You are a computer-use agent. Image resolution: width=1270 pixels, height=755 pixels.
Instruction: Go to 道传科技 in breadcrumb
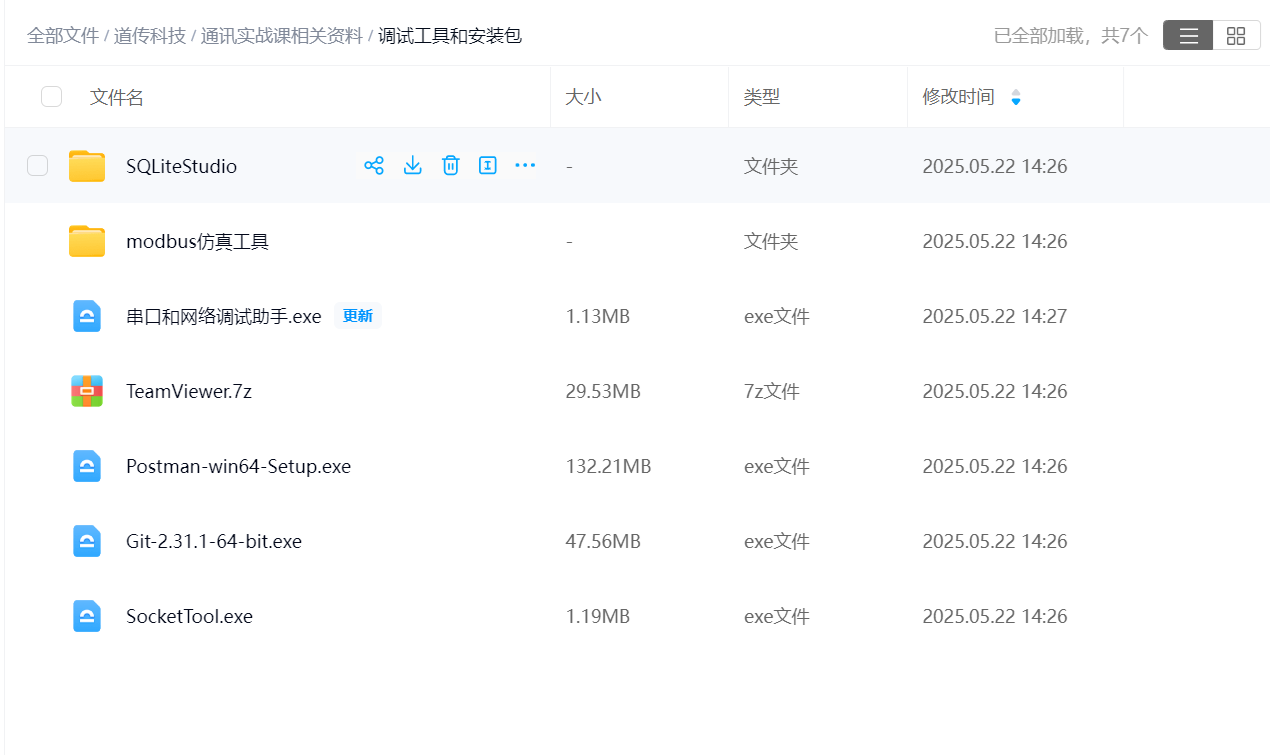(150, 36)
